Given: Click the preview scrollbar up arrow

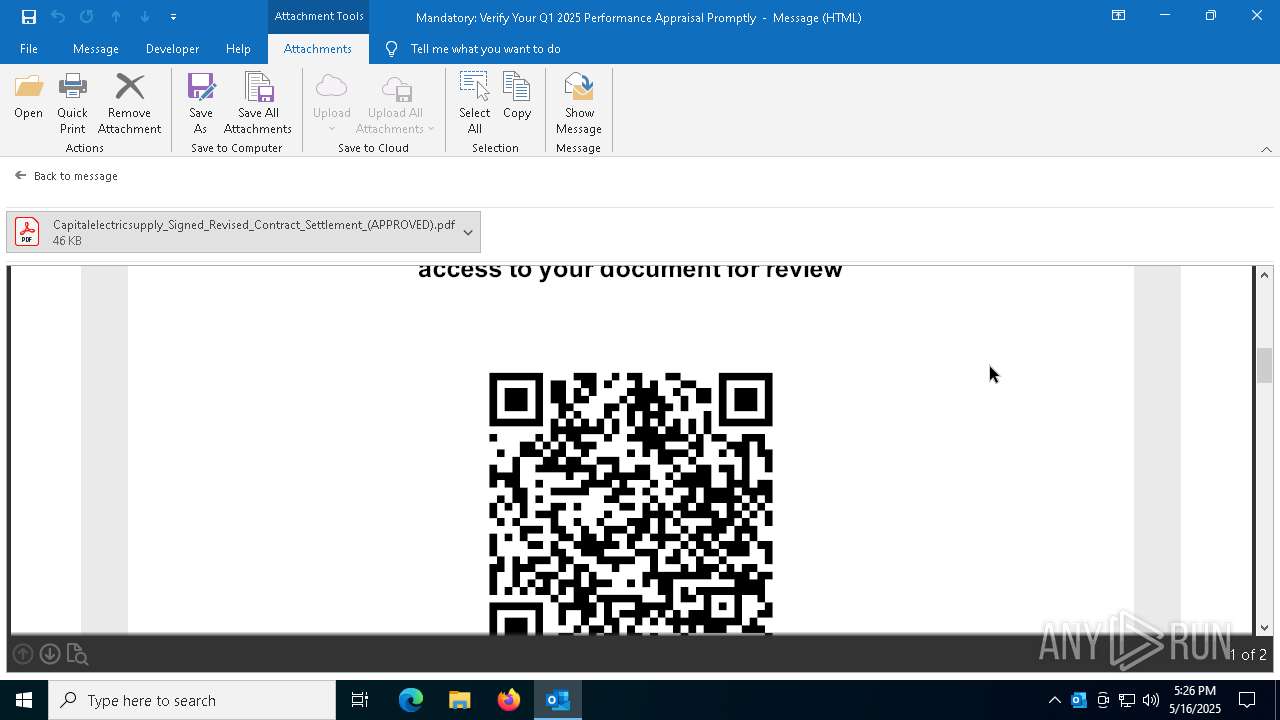Looking at the screenshot, I should point(1264,275).
